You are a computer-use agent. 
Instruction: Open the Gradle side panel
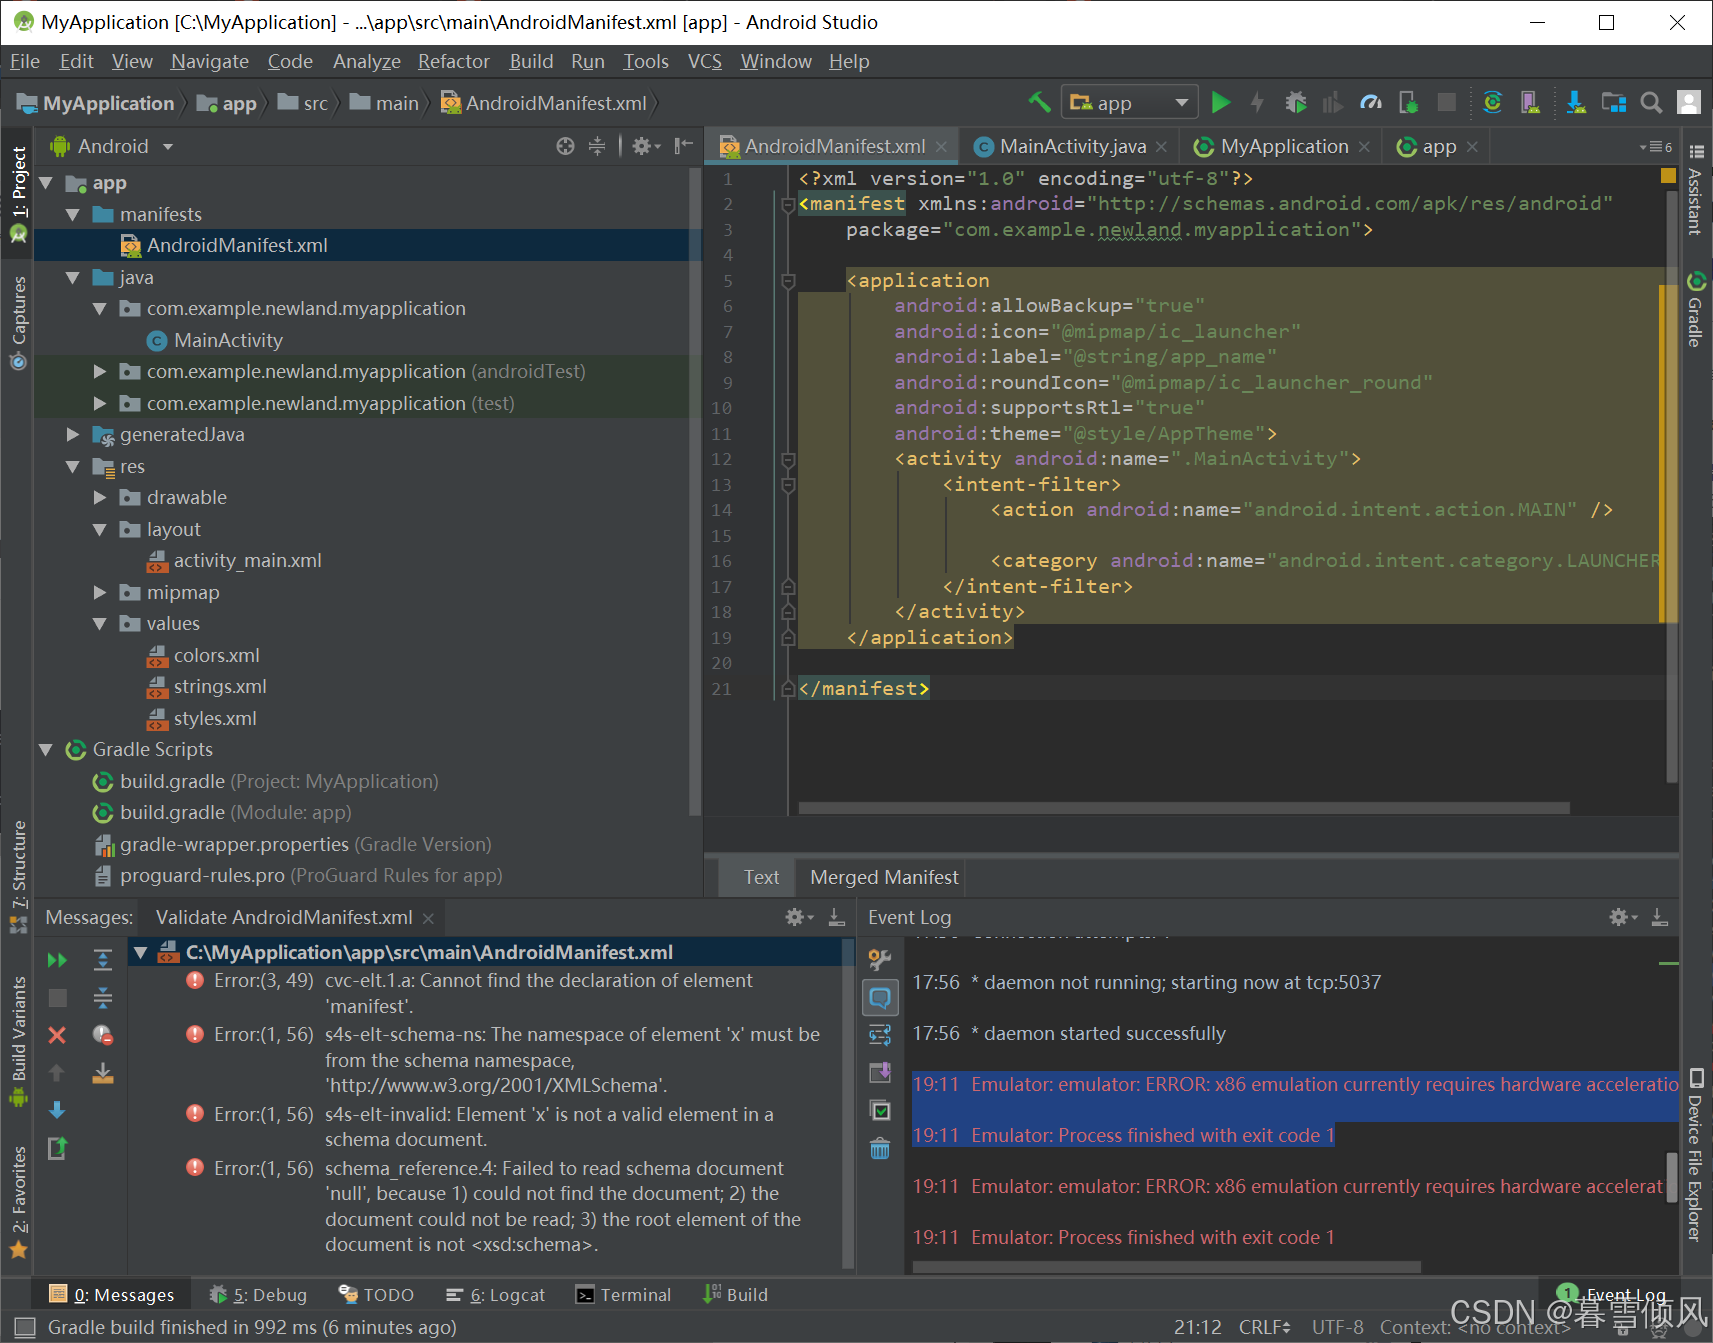tap(1696, 309)
